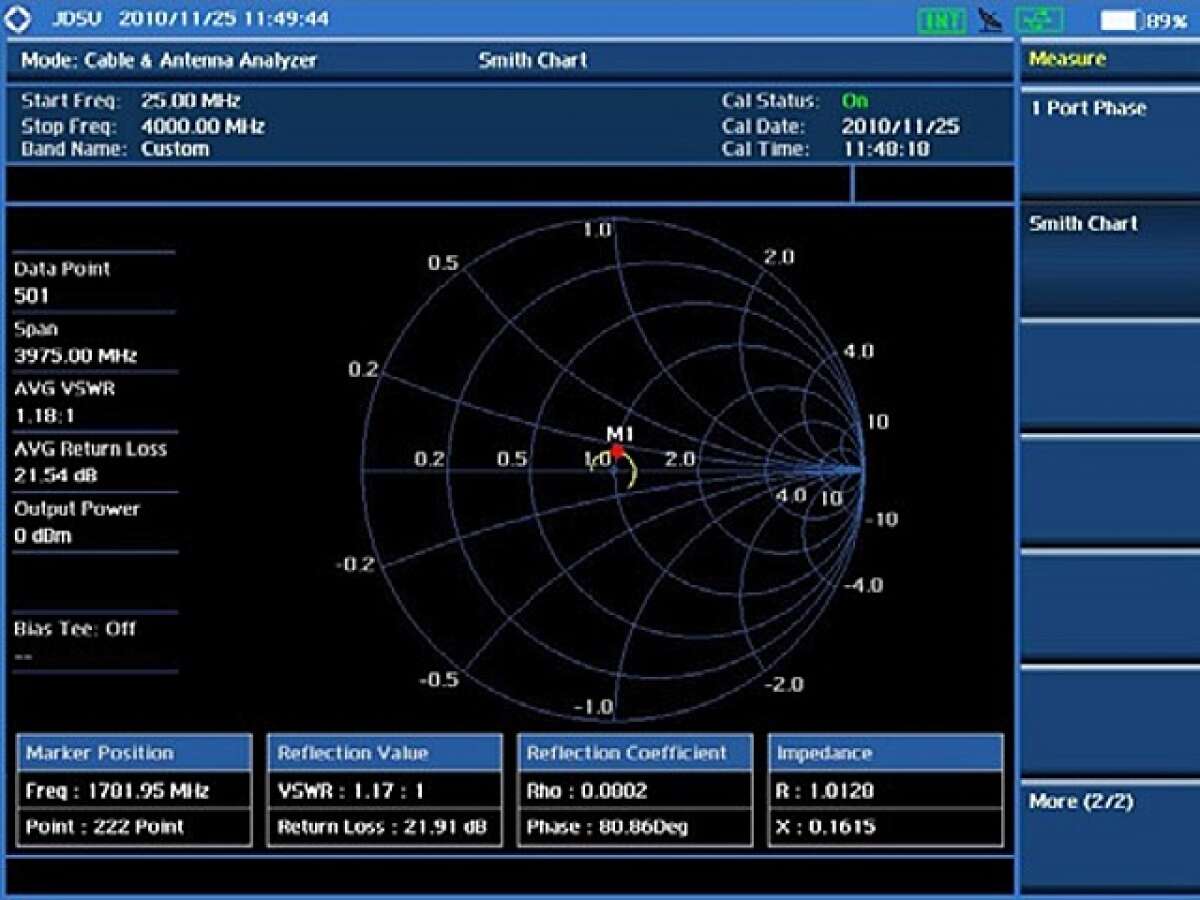
Task: Click the Impedance panel header
Action: (x=885, y=753)
